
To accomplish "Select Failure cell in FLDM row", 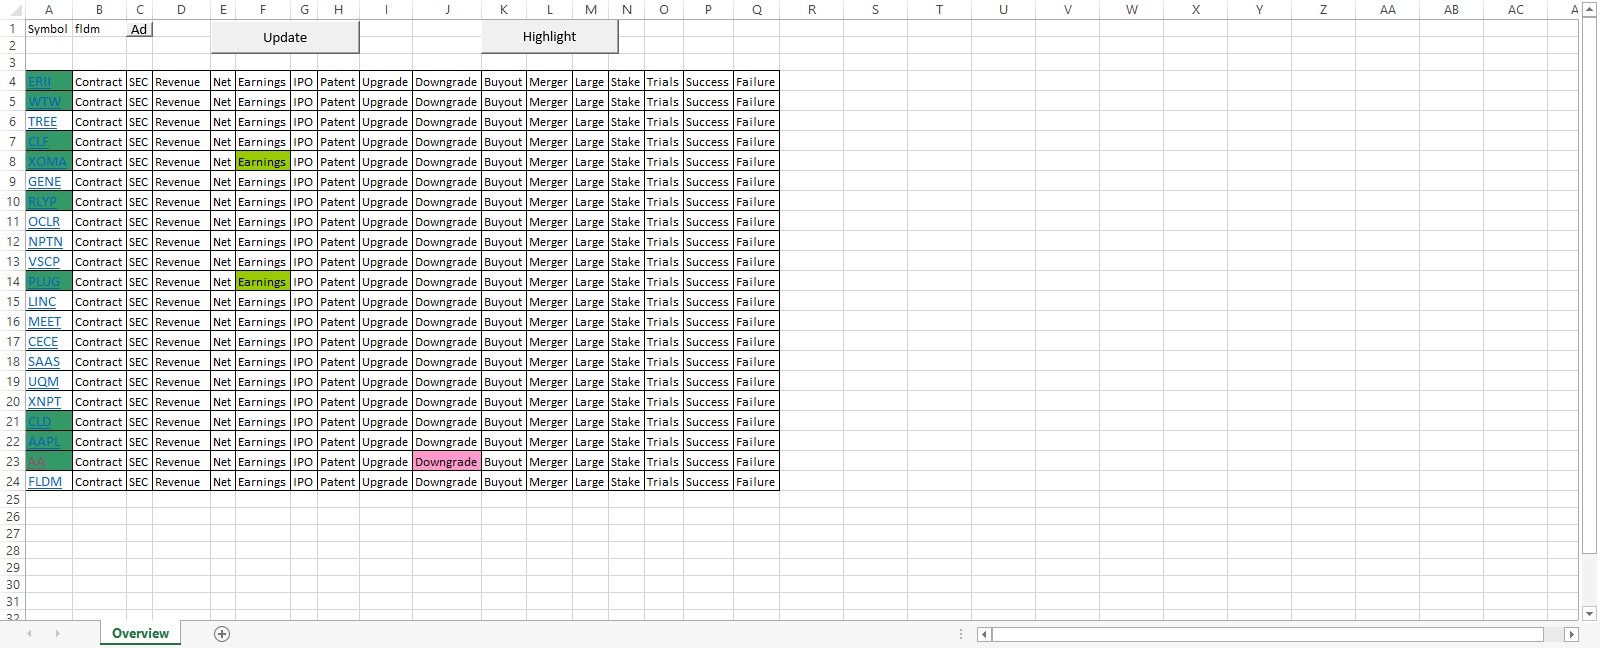I will point(756,482).
